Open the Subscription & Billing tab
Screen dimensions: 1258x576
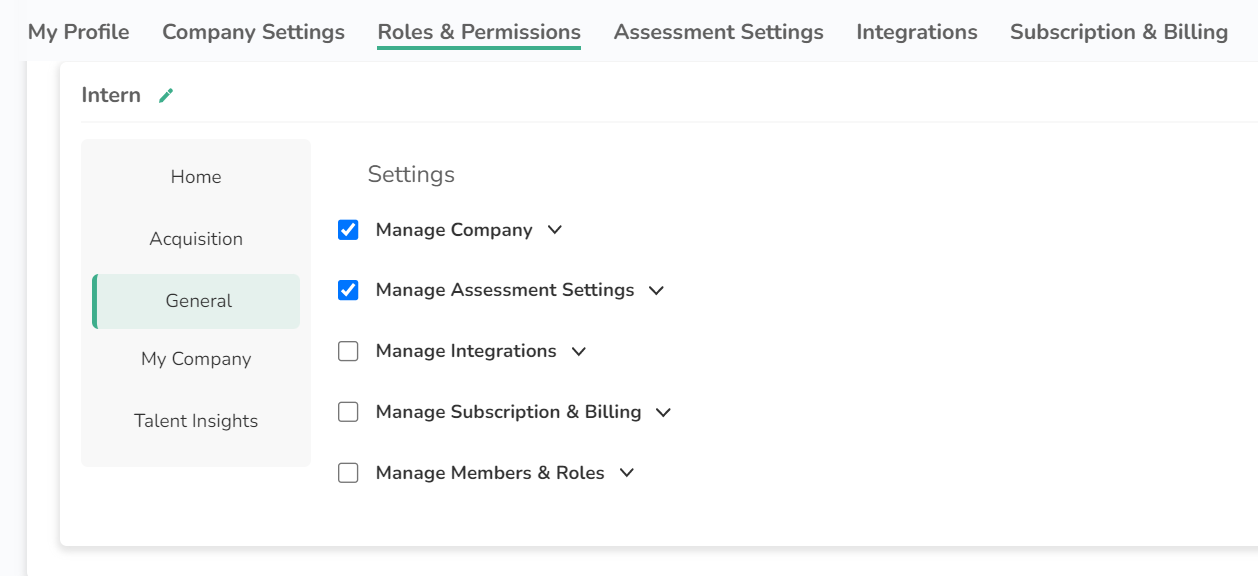1118,32
